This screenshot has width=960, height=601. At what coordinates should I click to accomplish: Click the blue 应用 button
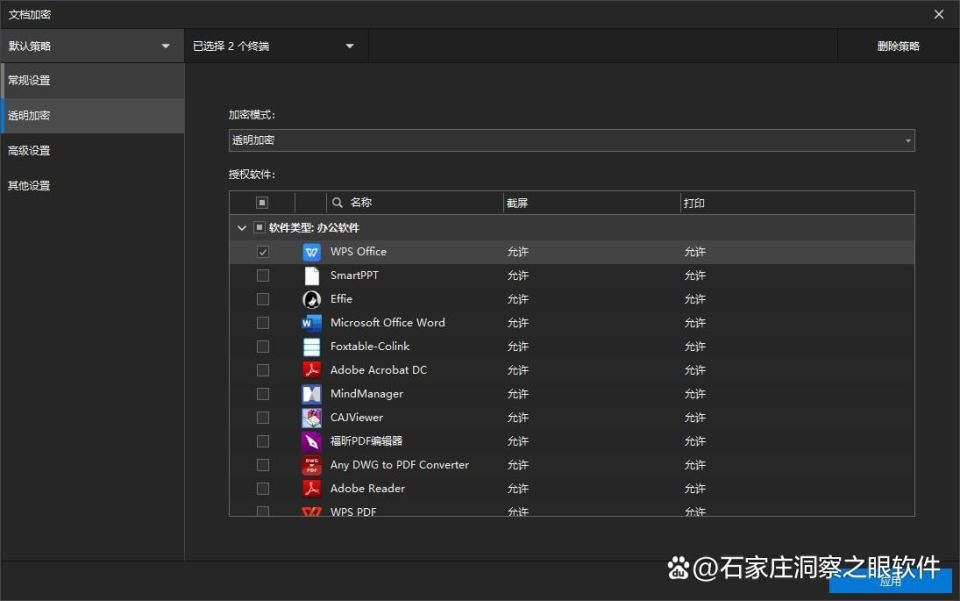click(890, 581)
